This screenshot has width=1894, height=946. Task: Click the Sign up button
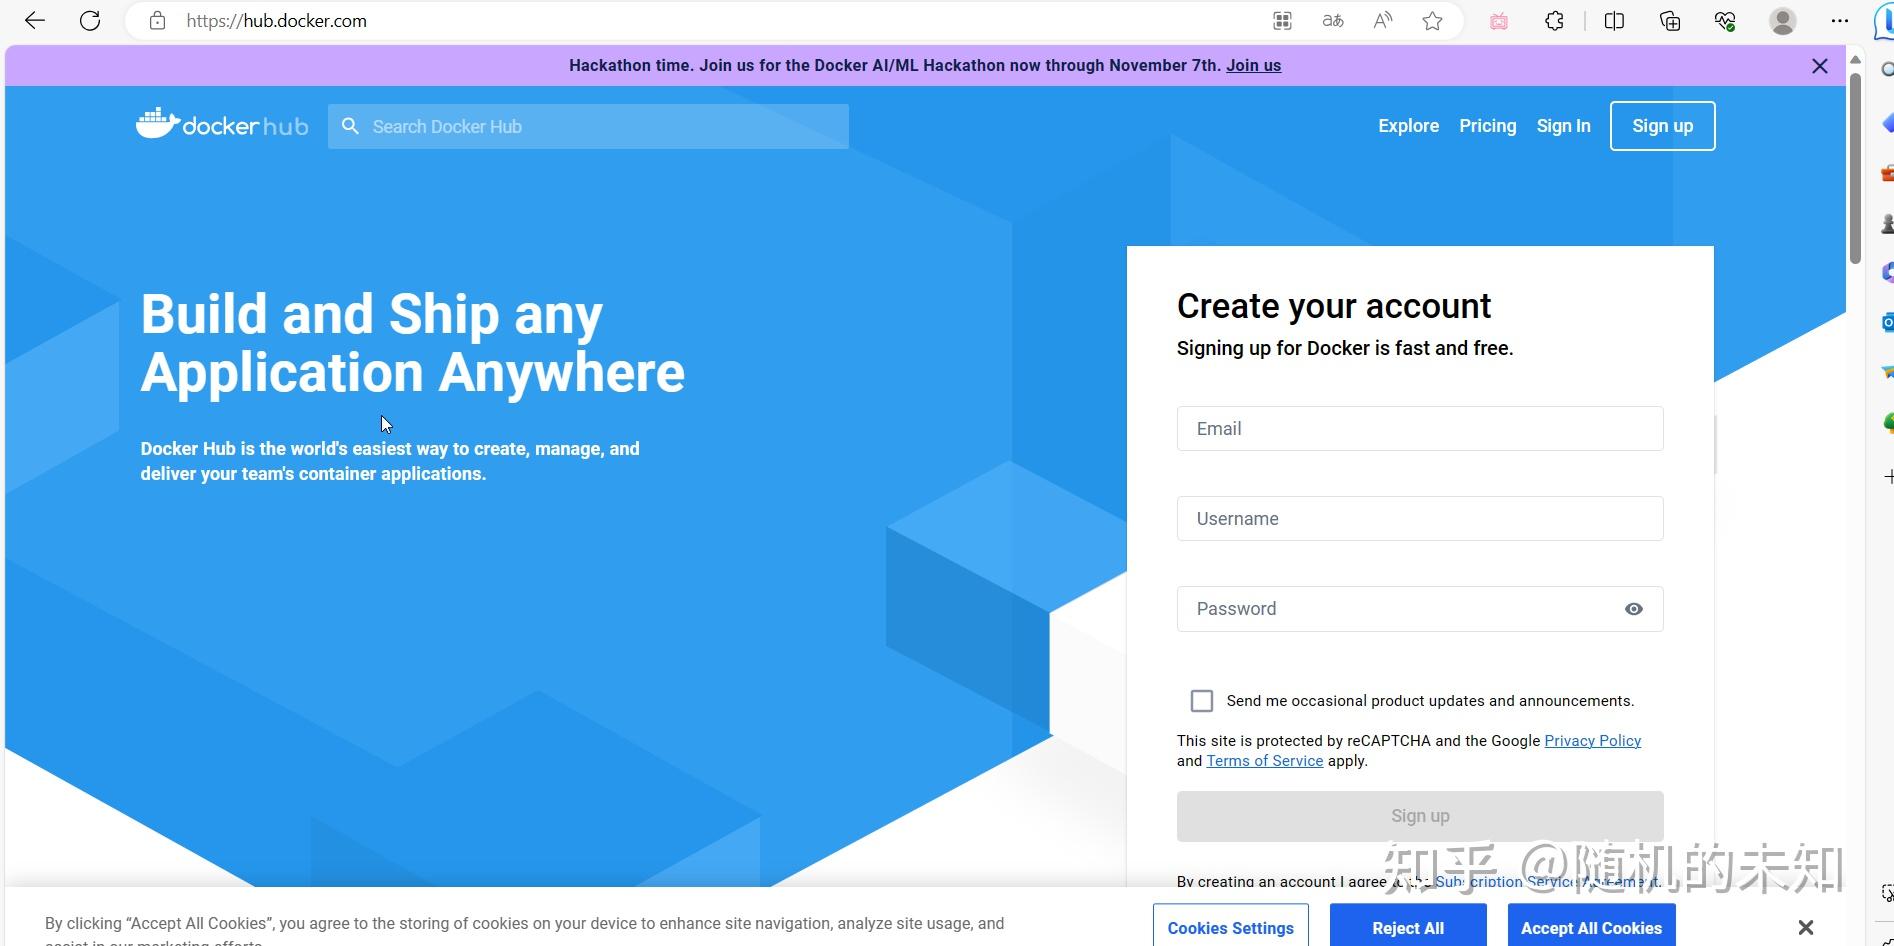1661,126
